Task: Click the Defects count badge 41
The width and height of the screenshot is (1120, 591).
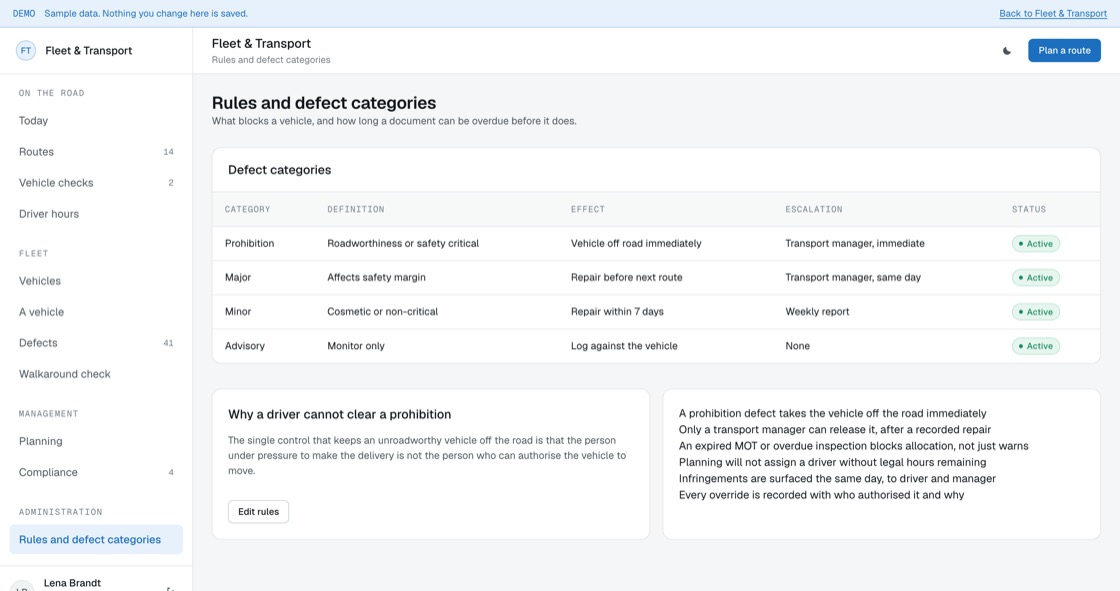Action: (x=169, y=343)
